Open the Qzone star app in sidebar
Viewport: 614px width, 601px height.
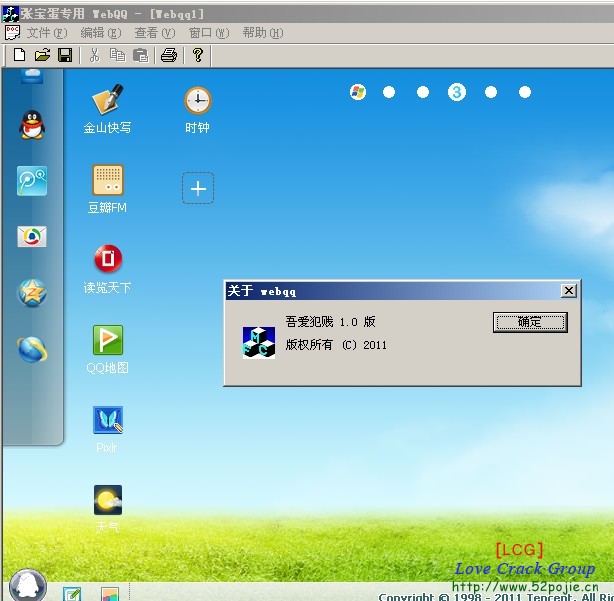(32, 293)
